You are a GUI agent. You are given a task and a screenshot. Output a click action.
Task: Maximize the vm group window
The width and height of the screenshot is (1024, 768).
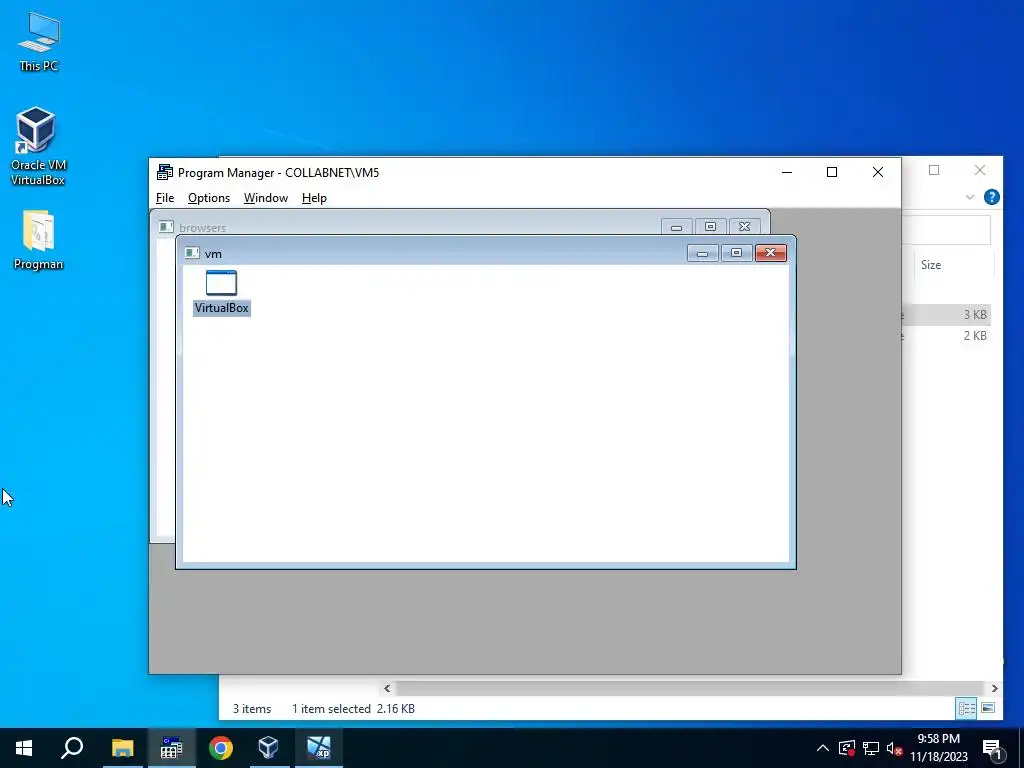[x=737, y=253]
